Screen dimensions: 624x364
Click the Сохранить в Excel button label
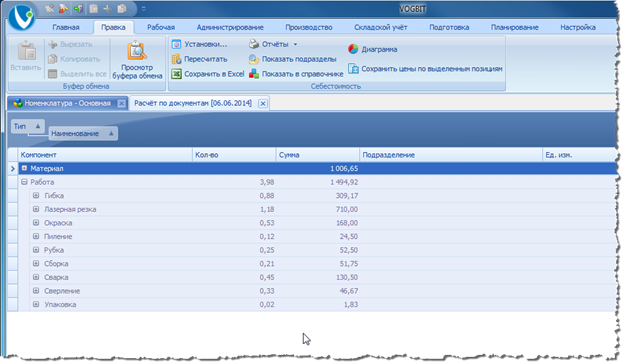click(214, 74)
